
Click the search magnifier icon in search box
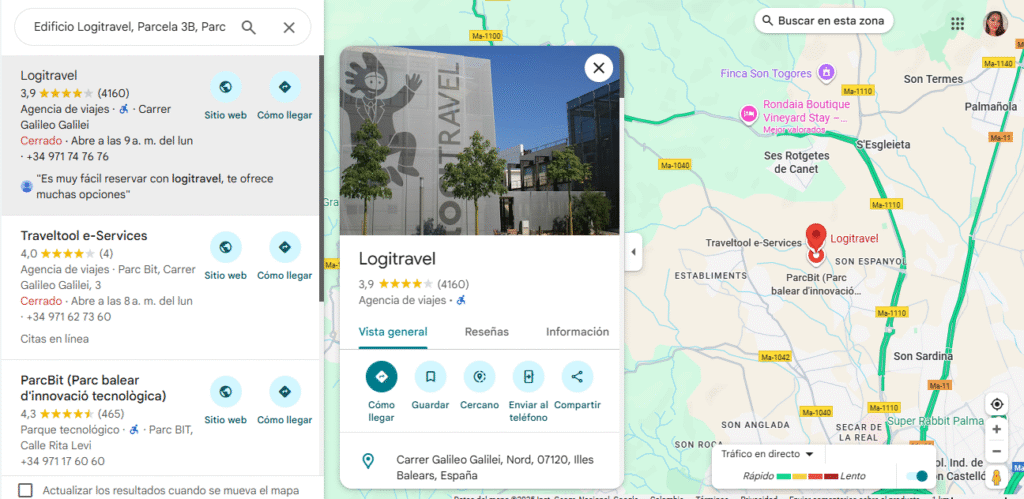point(249,27)
